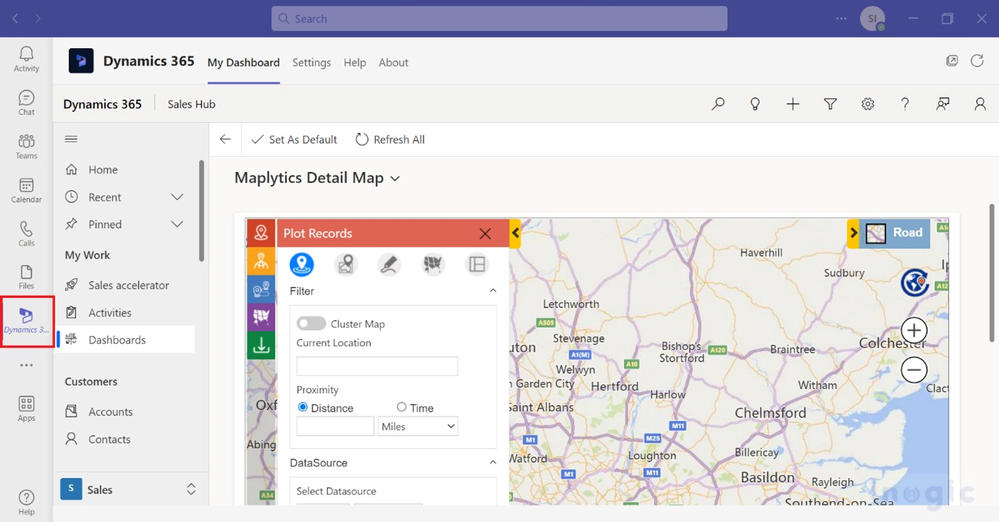The height and width of the screenshot is (522, 999).
Task: Open the advanced find funnel icon
Action: [830, 104]
